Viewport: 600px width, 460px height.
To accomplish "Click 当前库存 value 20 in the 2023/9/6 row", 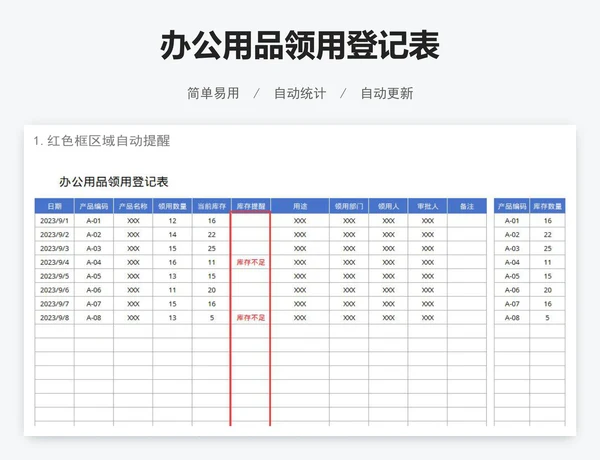I will 212,290.
